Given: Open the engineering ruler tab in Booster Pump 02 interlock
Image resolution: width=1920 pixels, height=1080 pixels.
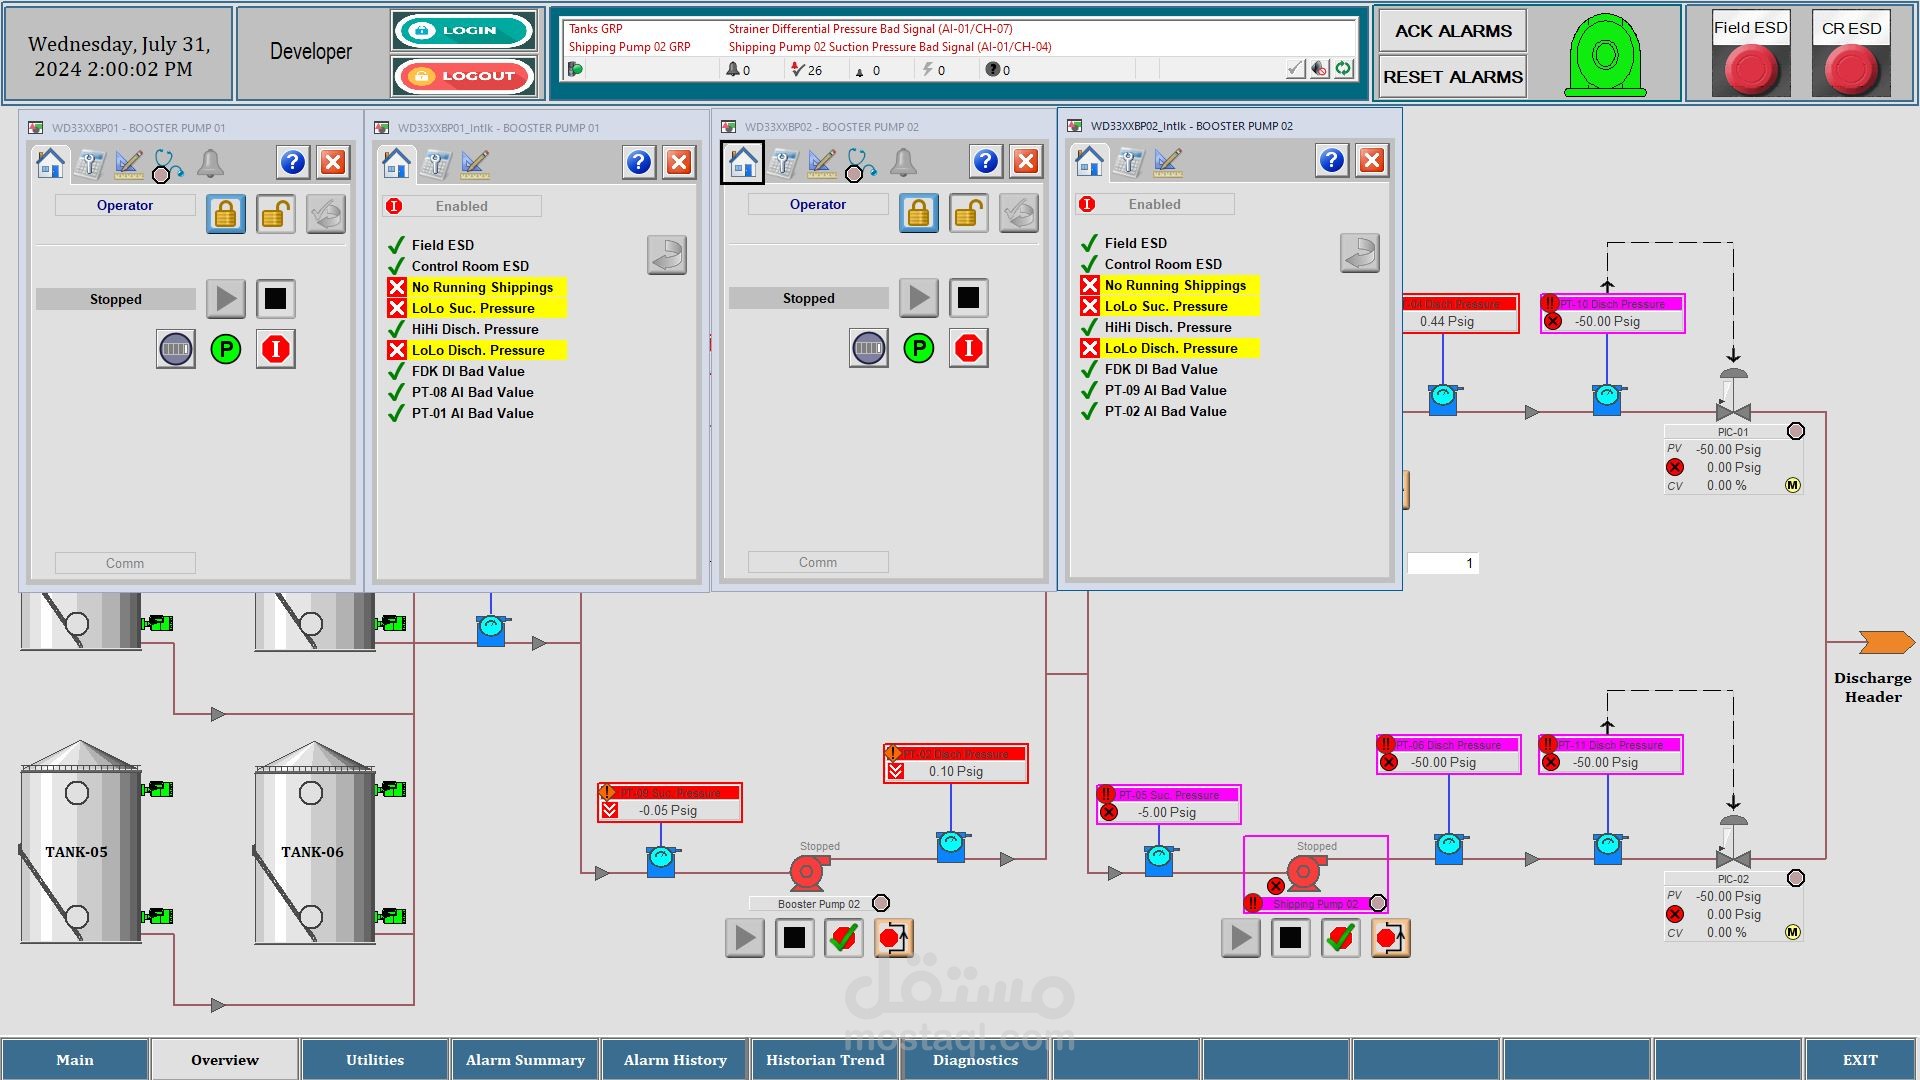Looking at the screenshot, I should pos(1167,161).
